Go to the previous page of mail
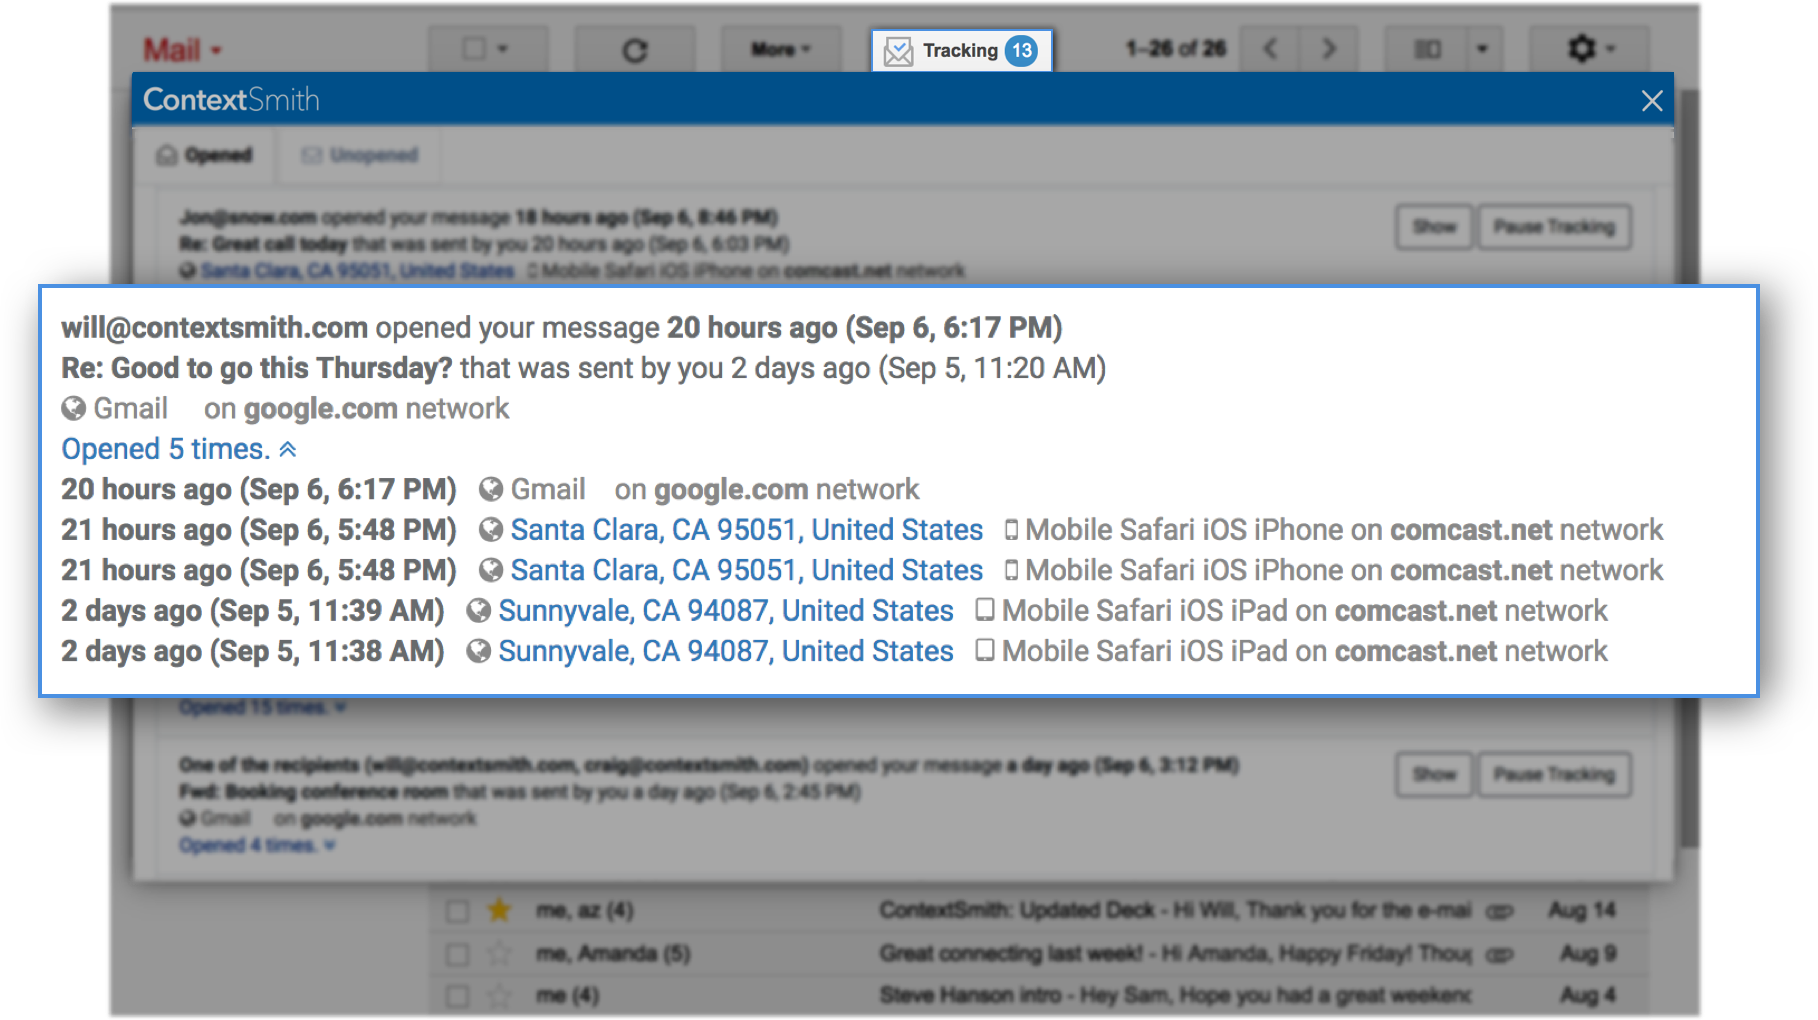Screen dimensions: 1818x1020 (x=1270, y=48)
